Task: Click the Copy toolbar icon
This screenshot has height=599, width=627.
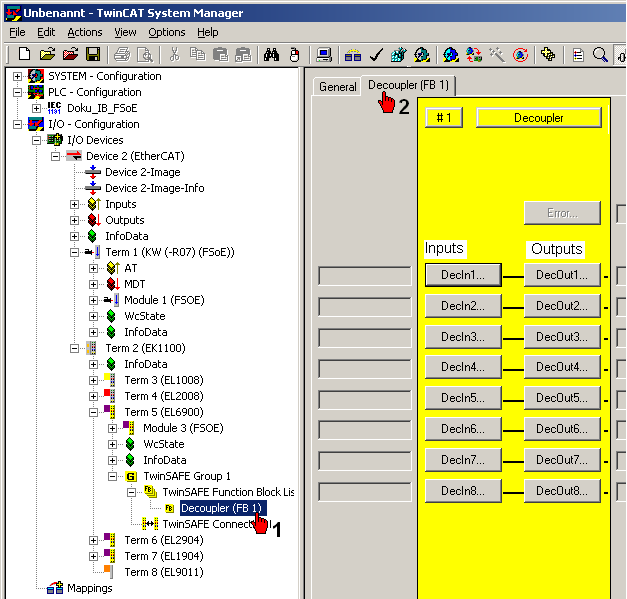Action: (x=197, y=54)
